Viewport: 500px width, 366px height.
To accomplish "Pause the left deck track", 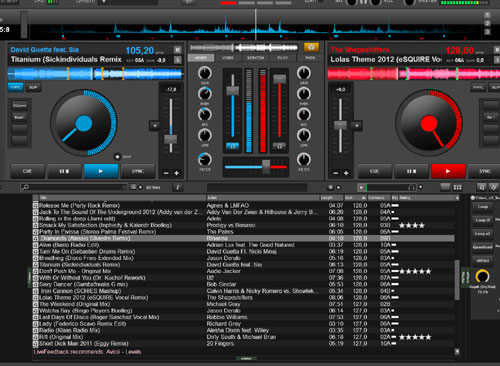I will 64,171.
